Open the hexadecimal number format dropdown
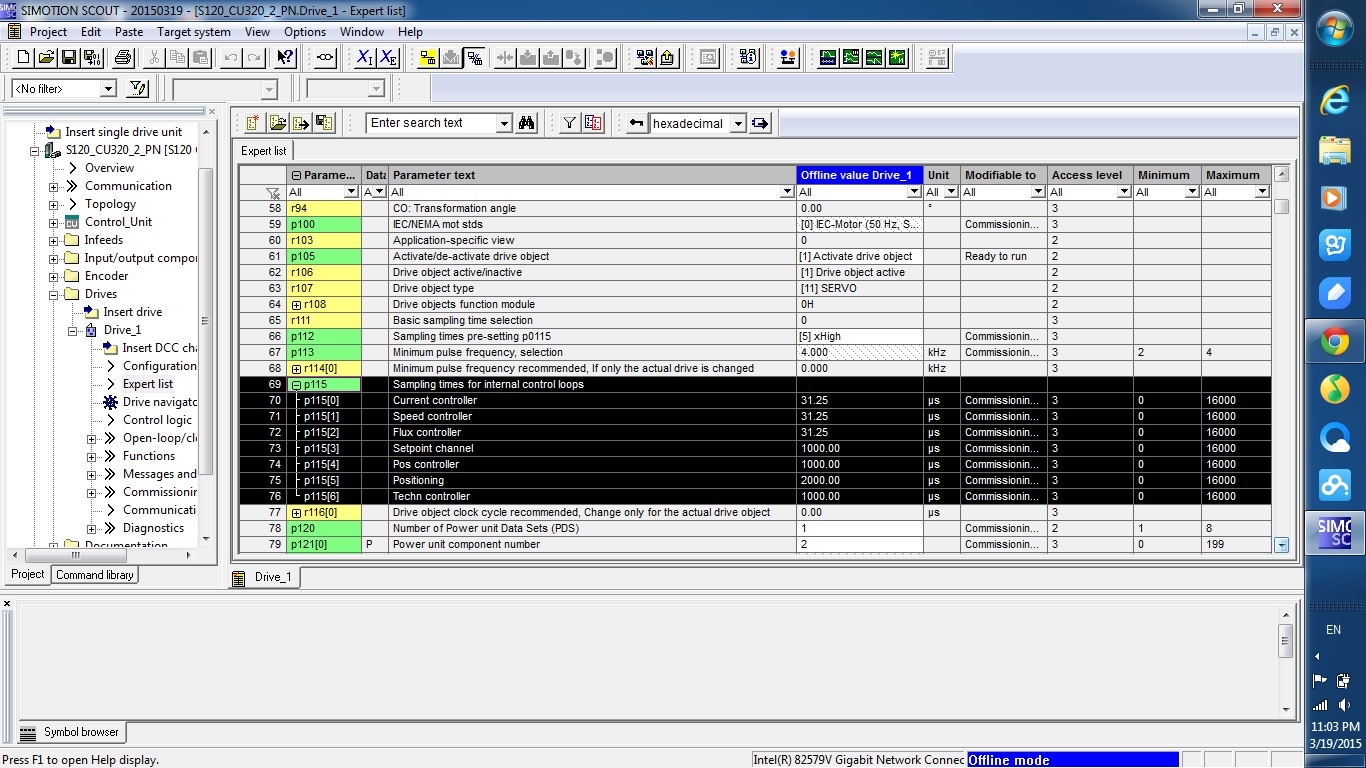 coord(738,124)
